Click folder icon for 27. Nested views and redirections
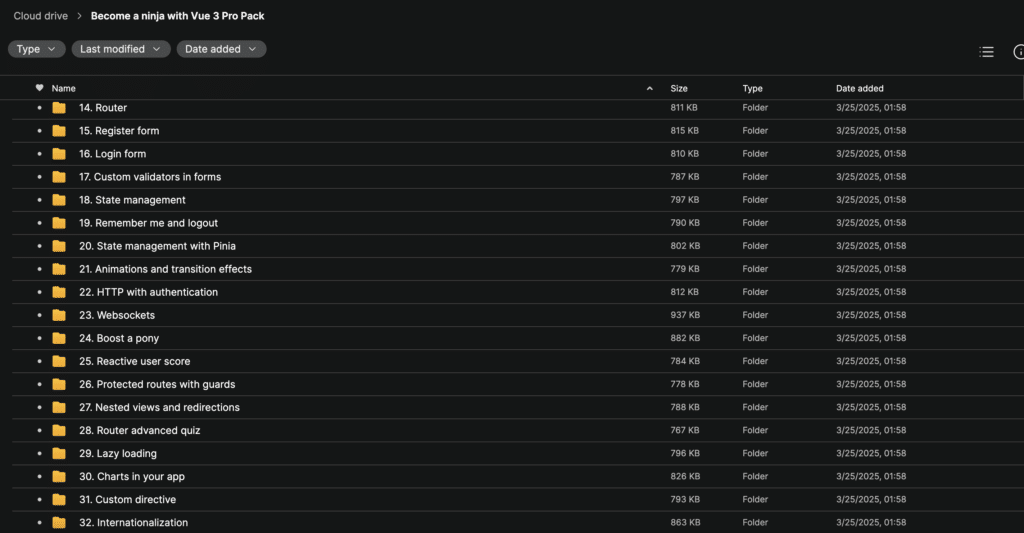 (59, 407)
